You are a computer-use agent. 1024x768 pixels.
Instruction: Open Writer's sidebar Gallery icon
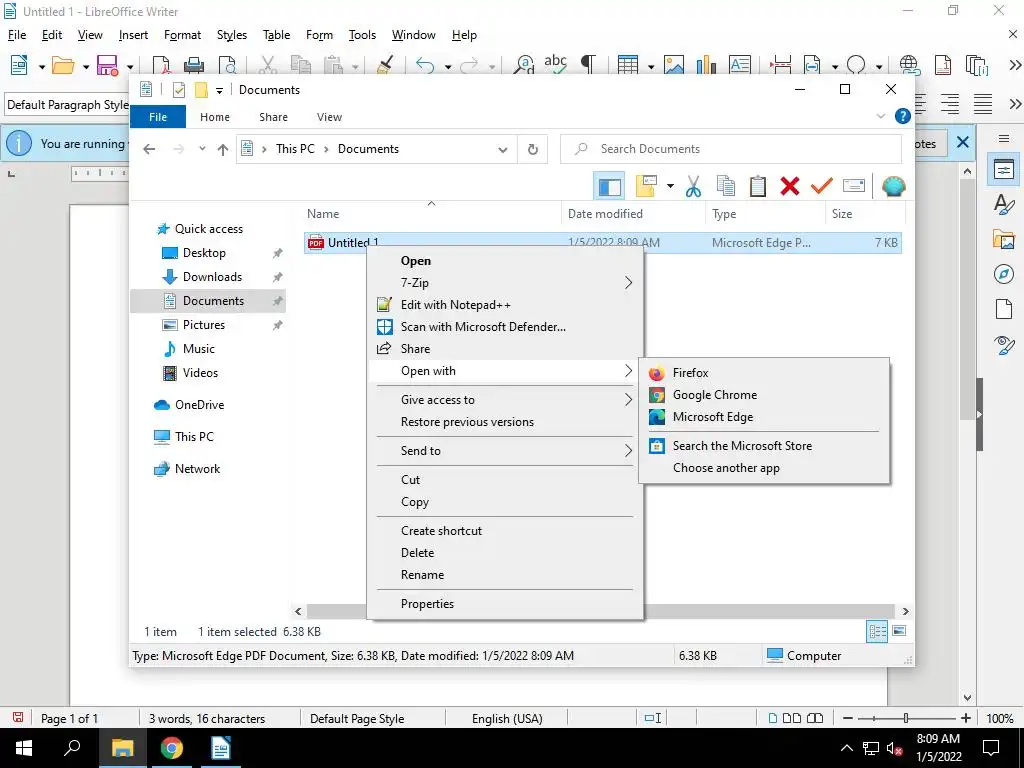(1004, 239)
